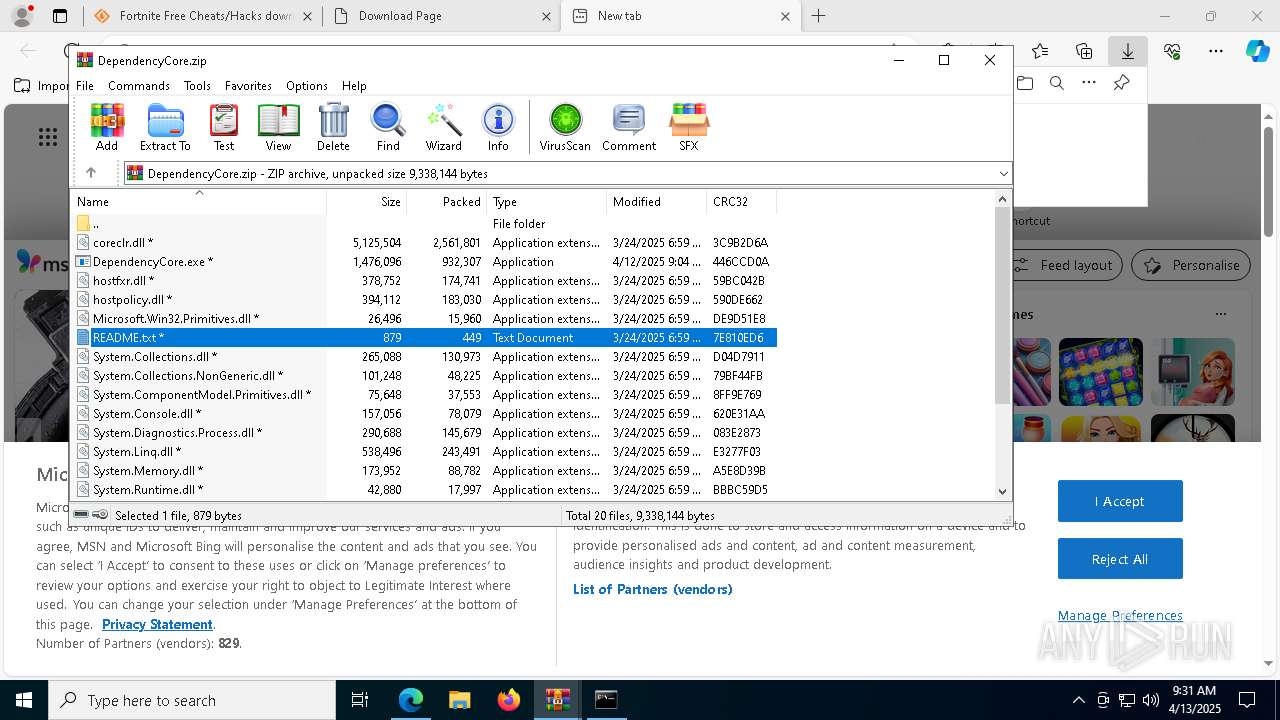1280x720 pixels.
Task: Click the terminal icon in taskbar
Action: (x=606, y=700)
